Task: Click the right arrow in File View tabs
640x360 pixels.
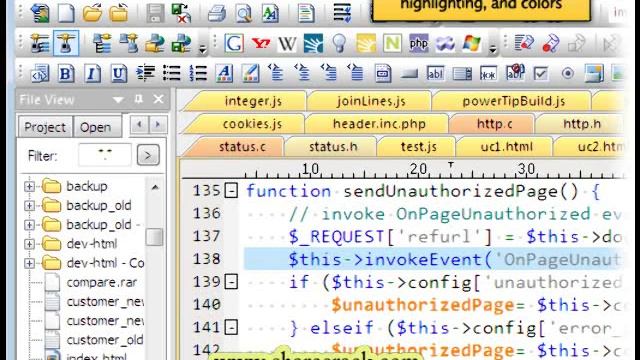Action: point(158,124)
